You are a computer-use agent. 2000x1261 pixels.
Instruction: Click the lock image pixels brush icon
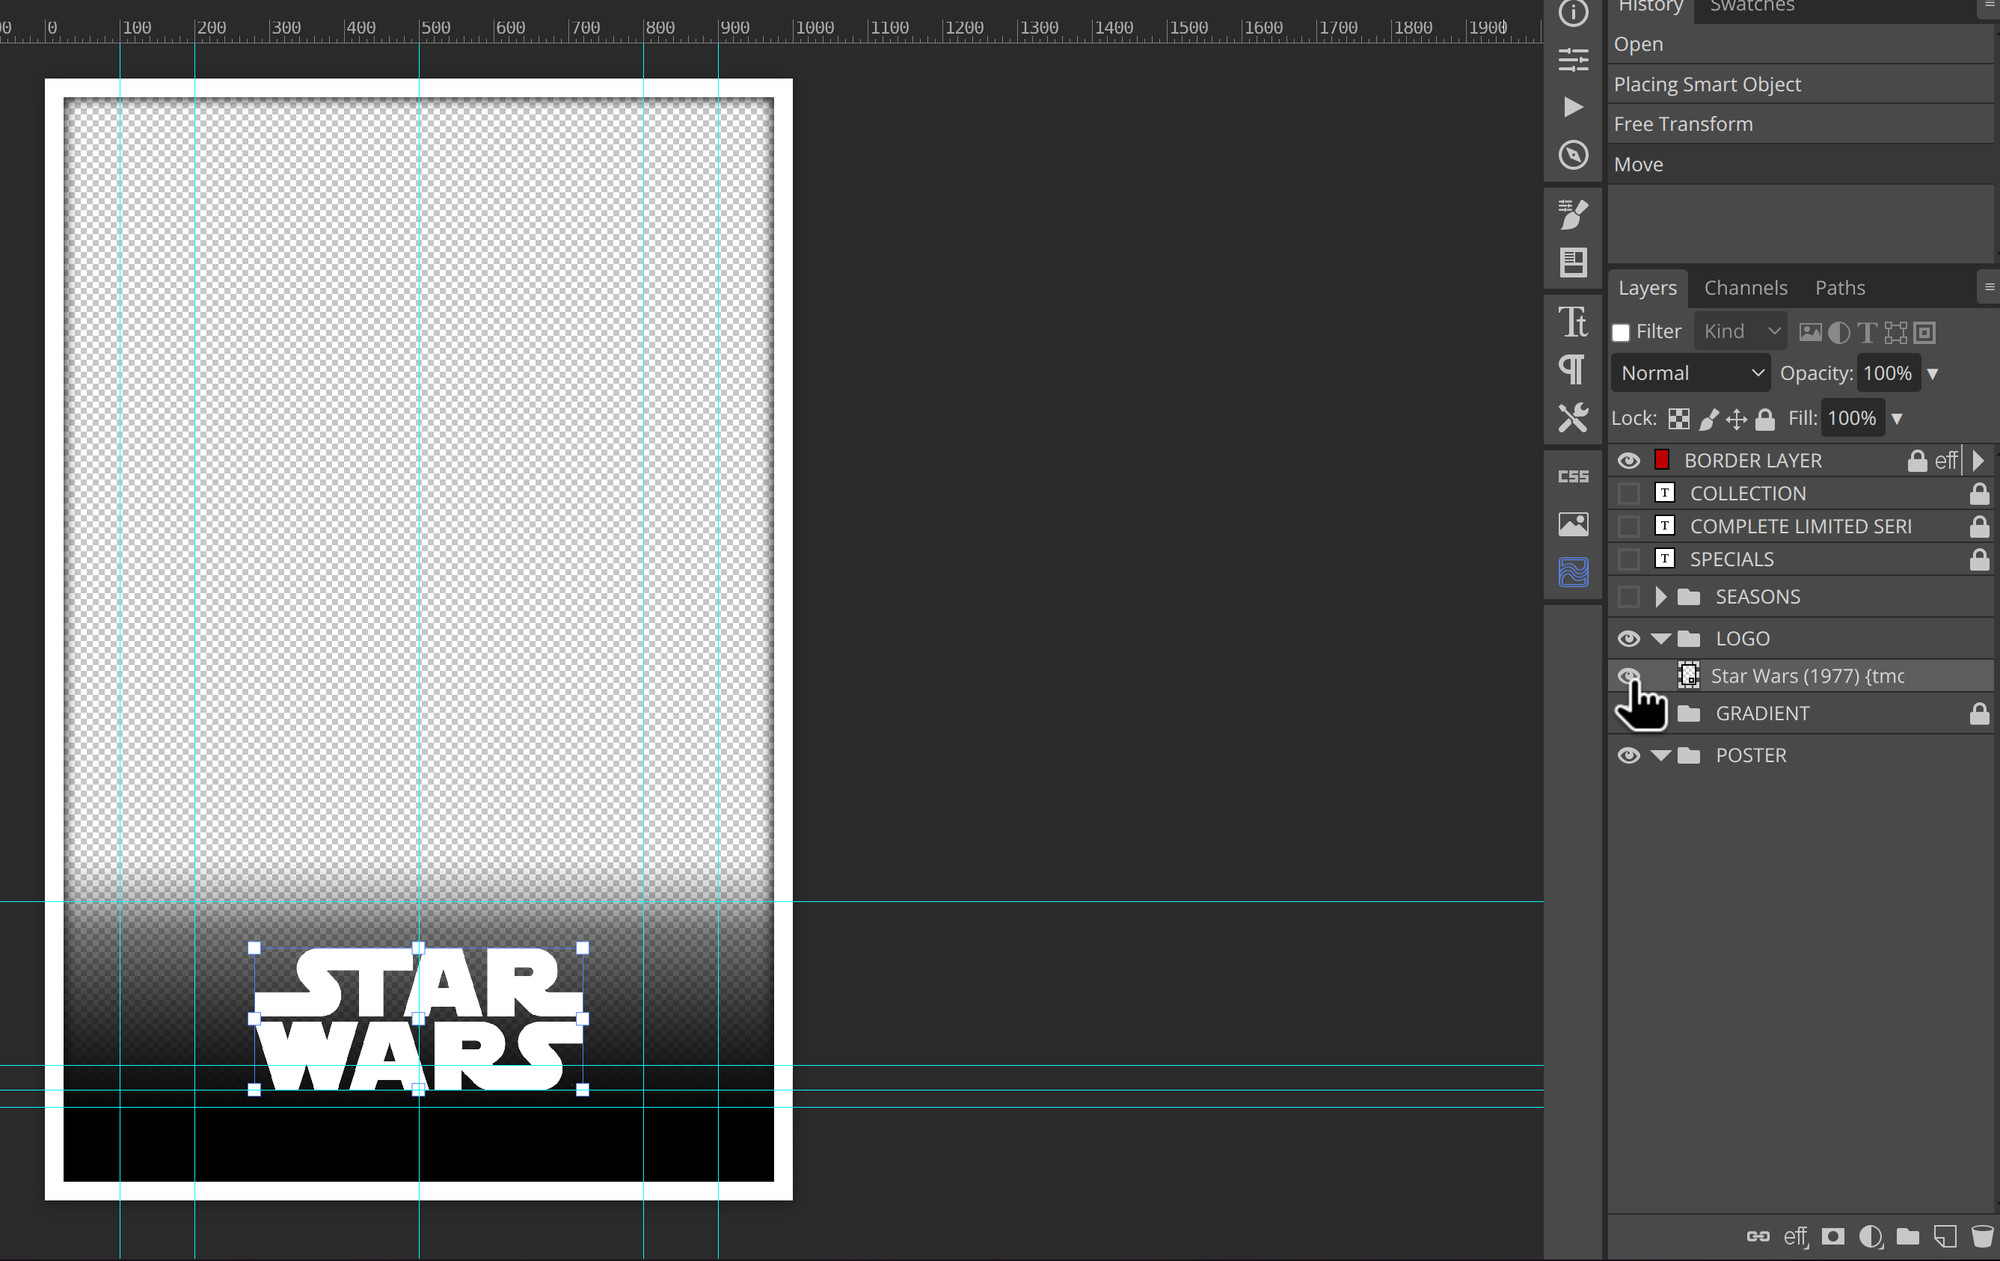[1708, 419]
